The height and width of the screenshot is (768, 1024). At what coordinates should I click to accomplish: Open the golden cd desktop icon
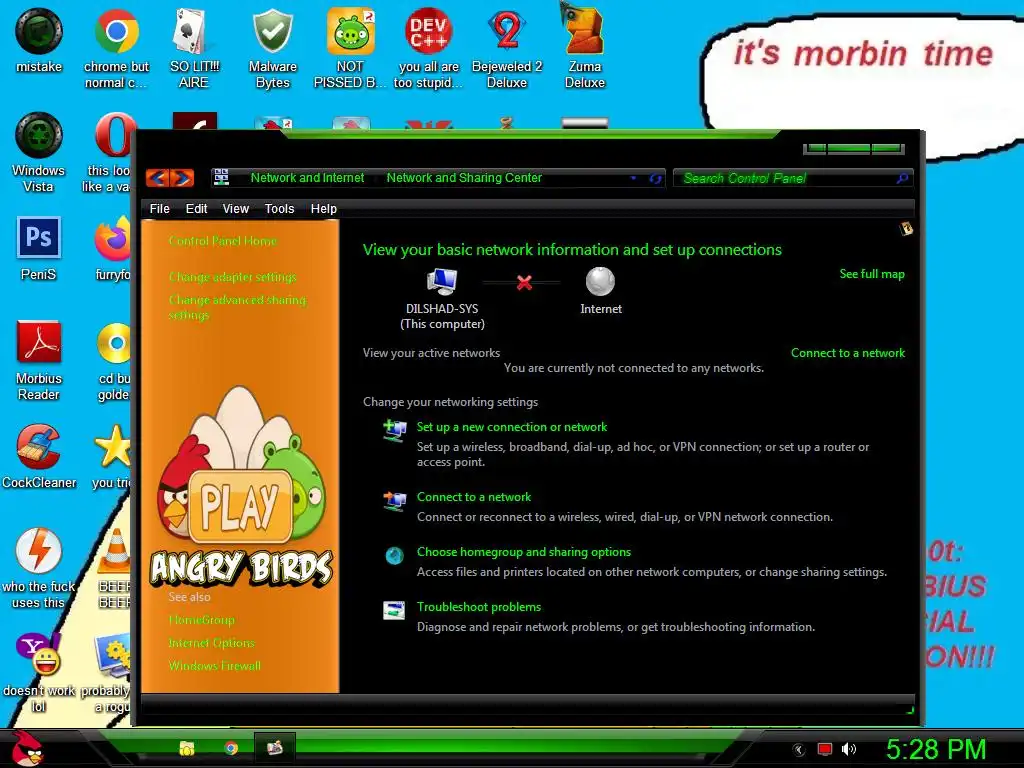click(114, 360)
